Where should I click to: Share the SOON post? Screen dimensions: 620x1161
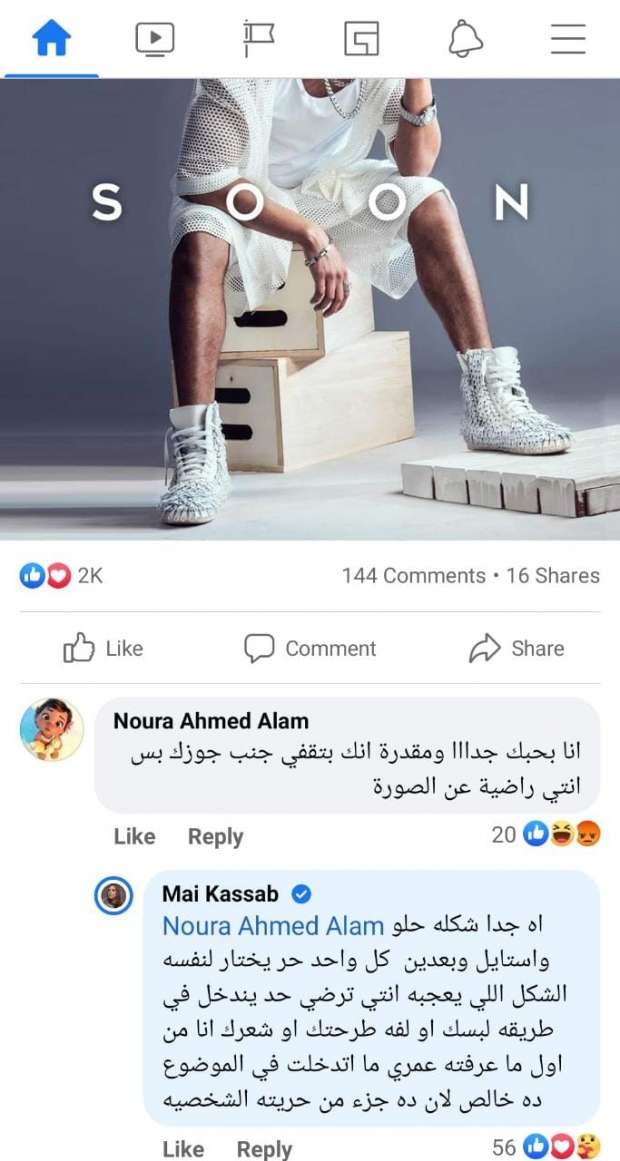click(x=517, y=649)
